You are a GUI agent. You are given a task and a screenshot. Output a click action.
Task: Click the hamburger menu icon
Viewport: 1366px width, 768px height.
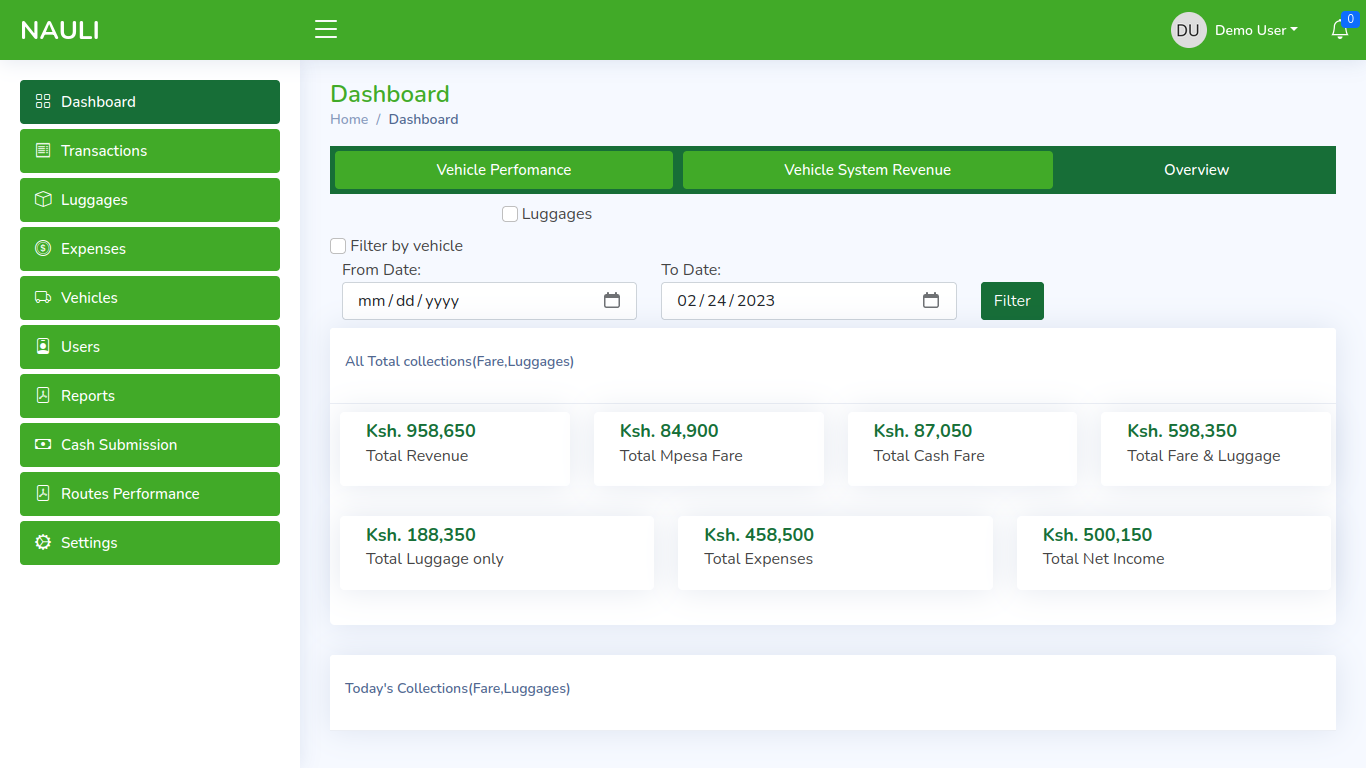click(x=326, y=29)
